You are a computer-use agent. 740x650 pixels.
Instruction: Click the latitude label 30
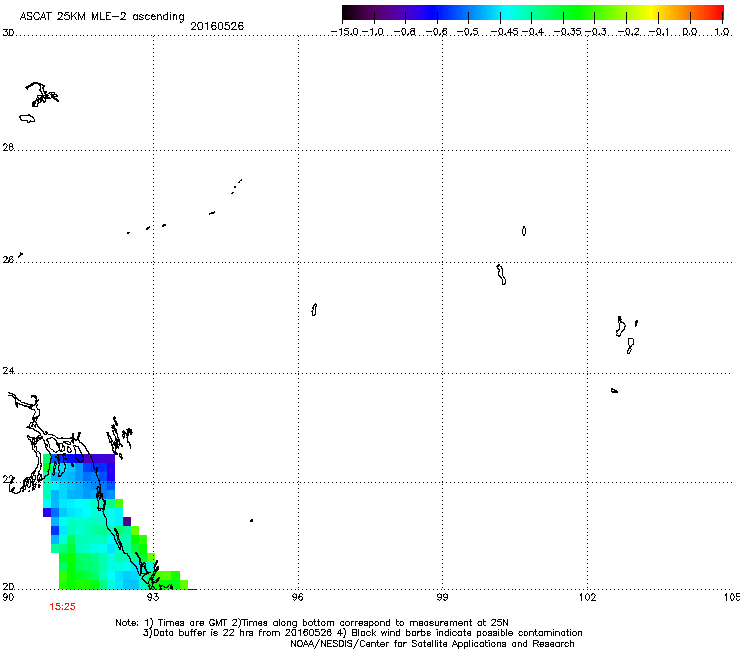(x=8, y=33)
